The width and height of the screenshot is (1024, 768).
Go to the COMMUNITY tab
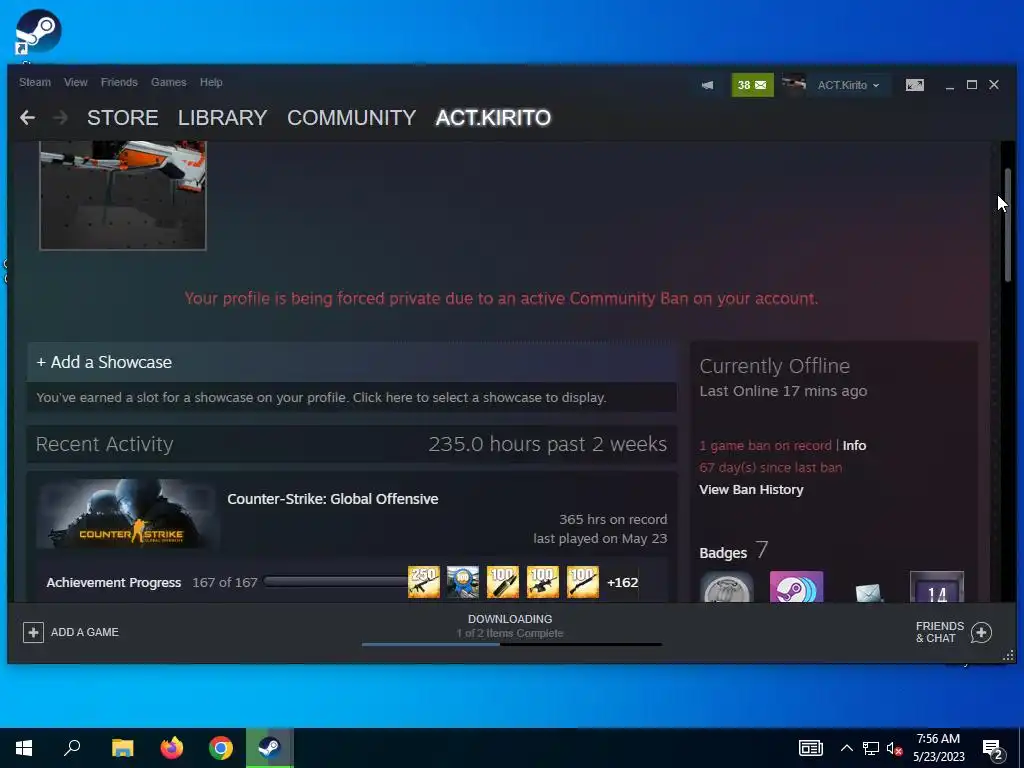[x=351, y=118]
